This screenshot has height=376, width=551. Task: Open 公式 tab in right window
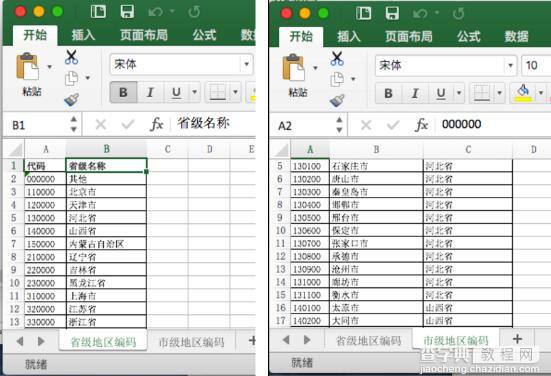(469, 36)
